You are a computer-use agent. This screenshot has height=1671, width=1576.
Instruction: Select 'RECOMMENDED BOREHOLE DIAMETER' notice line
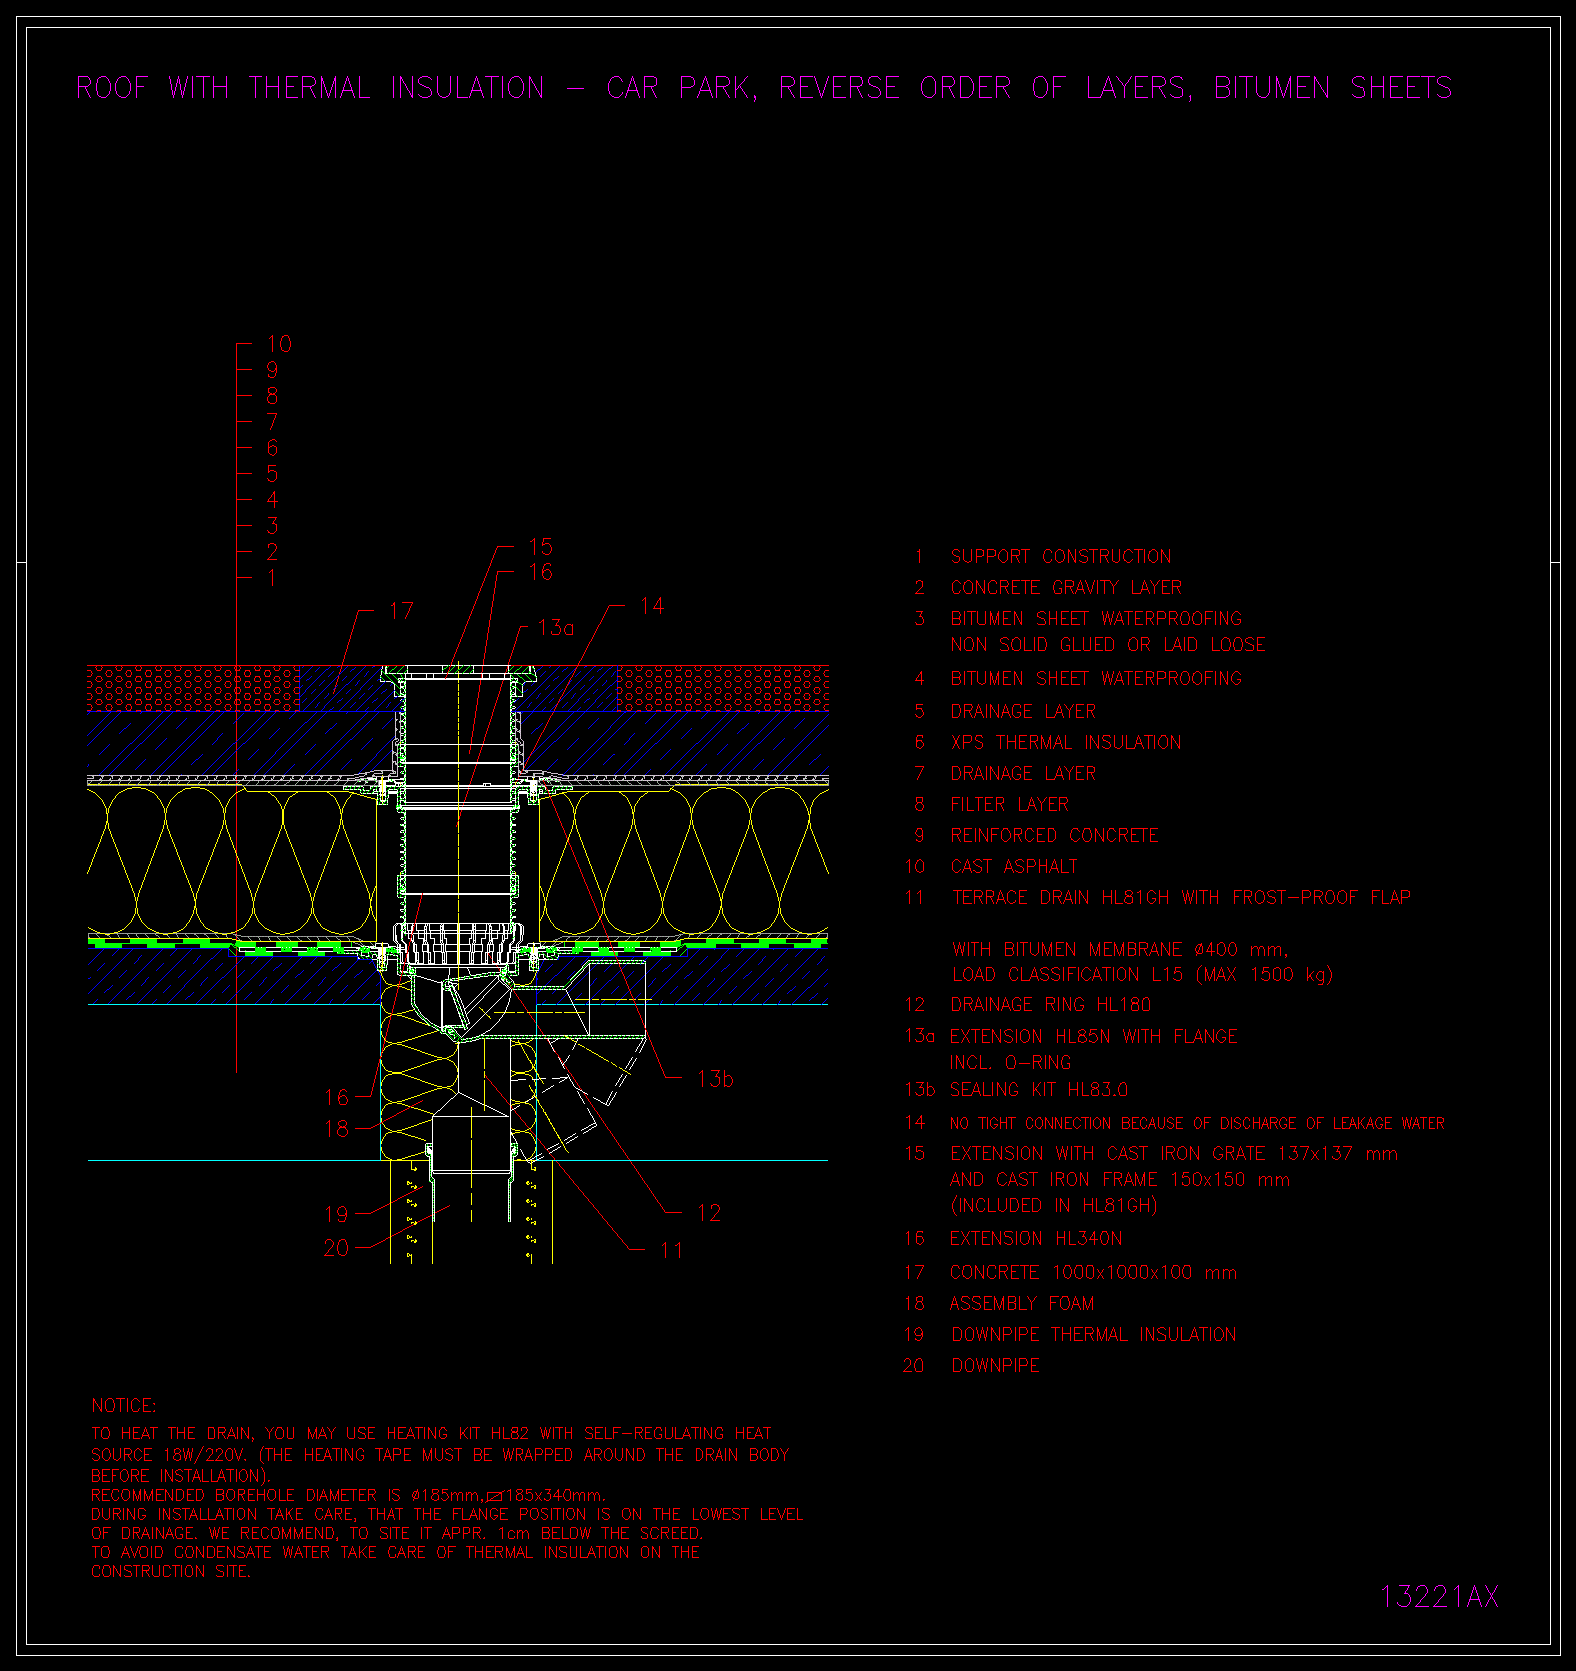pyautogui.click(x=348, y=1496)
